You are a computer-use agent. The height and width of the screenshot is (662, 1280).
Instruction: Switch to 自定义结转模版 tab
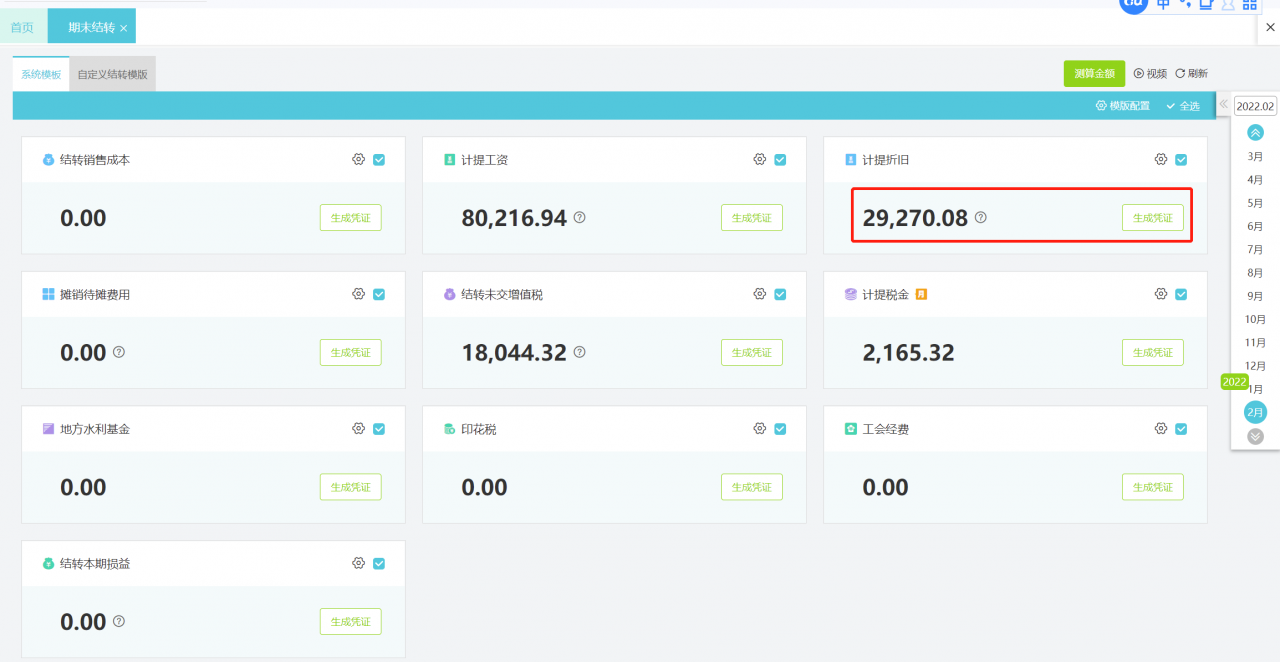112,75
